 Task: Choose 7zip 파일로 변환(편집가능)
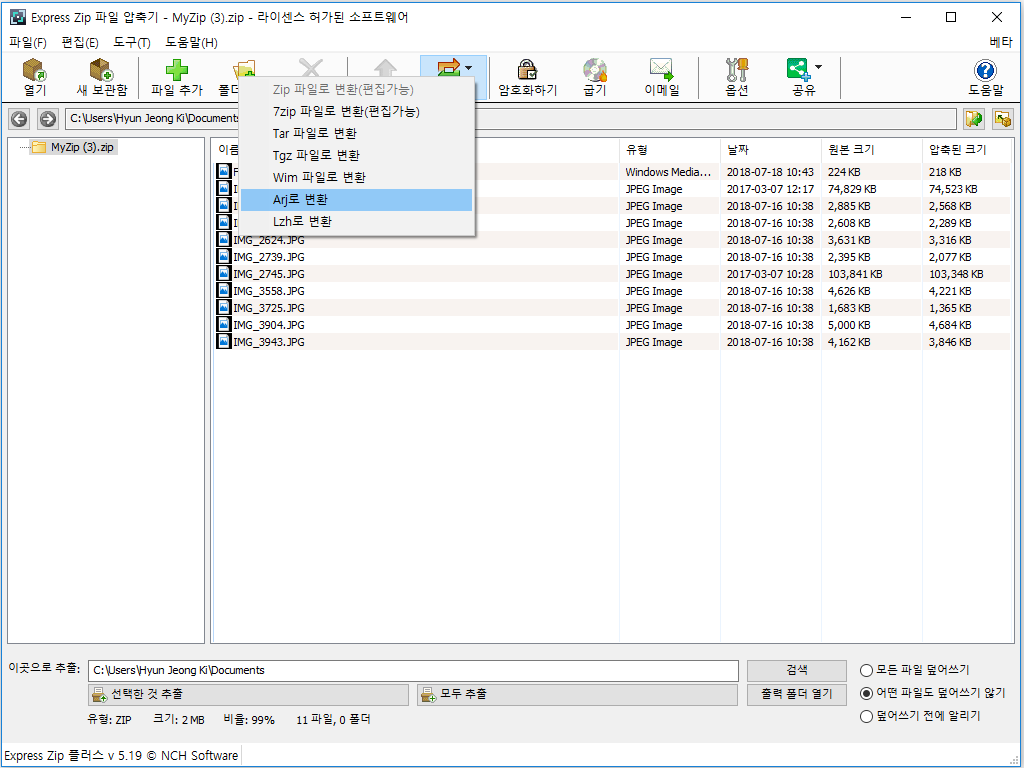357,112
